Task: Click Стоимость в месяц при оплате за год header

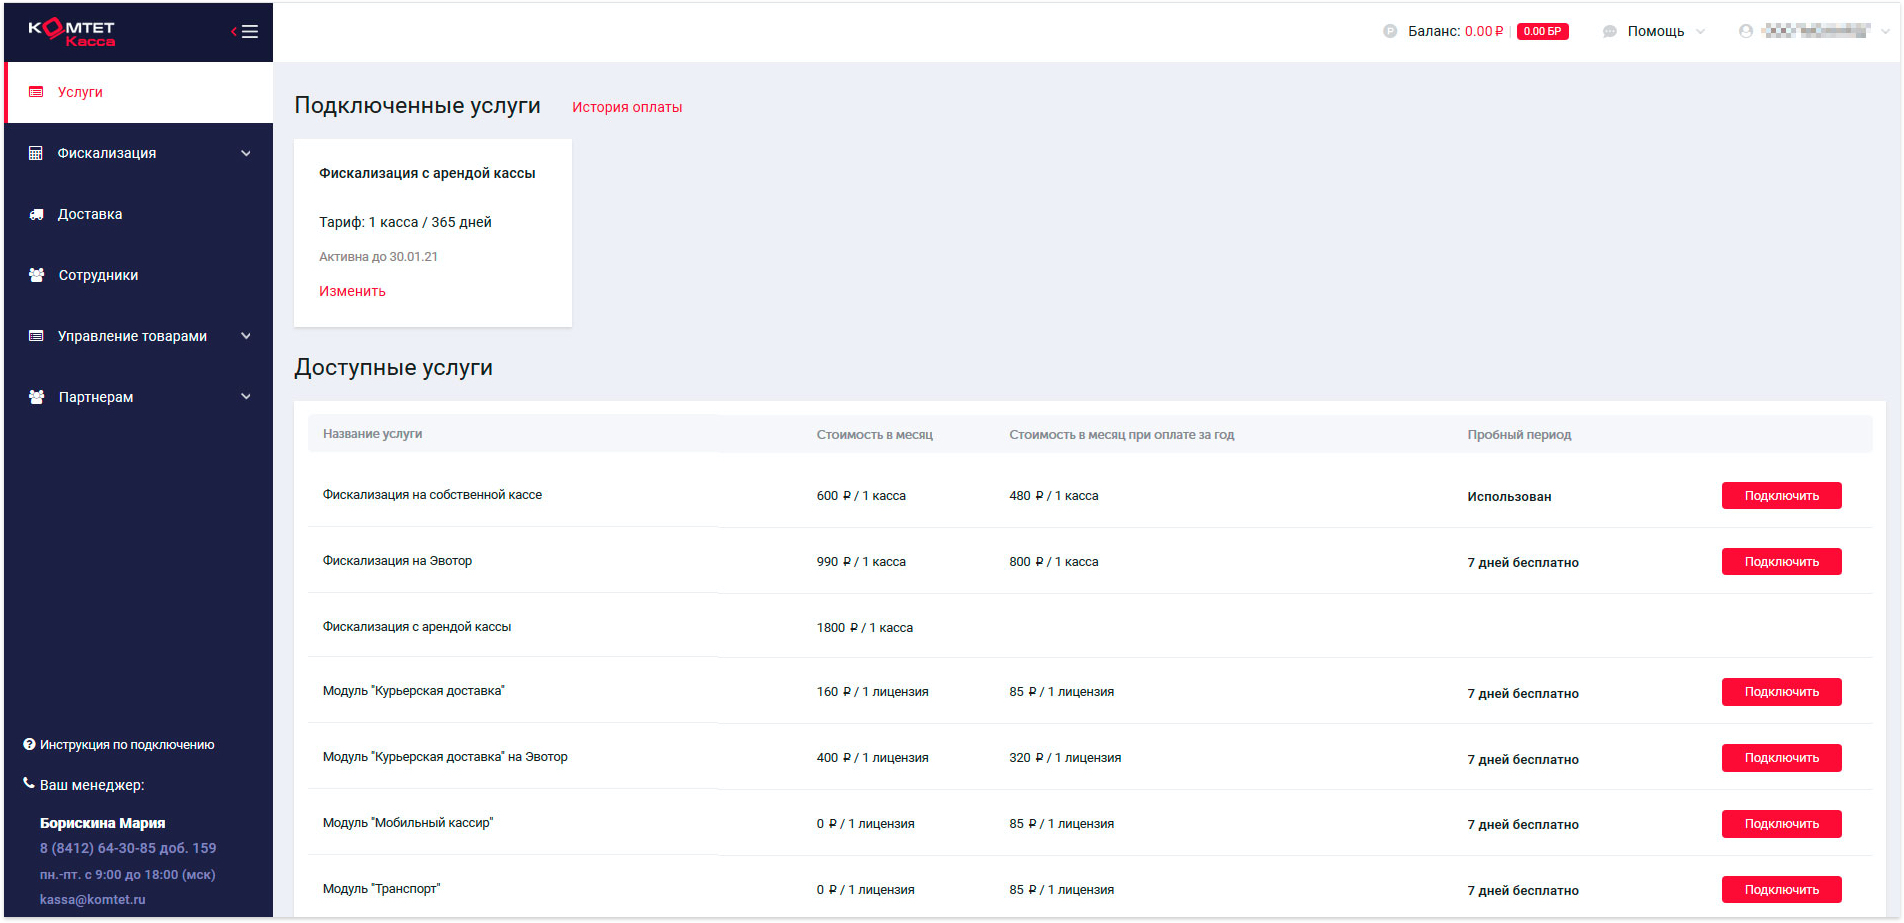Action: tap(1121, 435)
